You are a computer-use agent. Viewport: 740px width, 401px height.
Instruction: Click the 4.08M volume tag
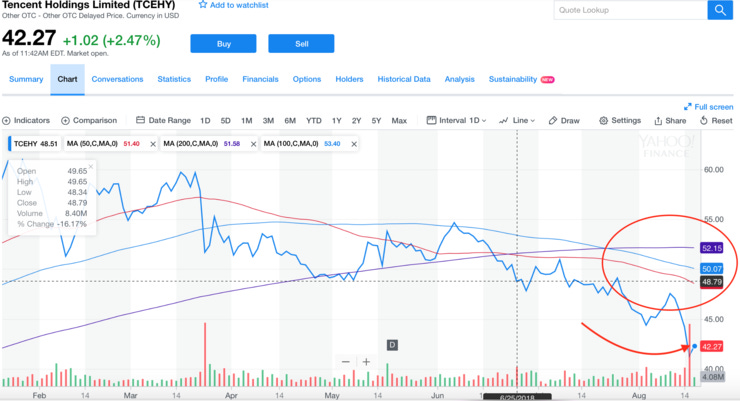point(713,376)
